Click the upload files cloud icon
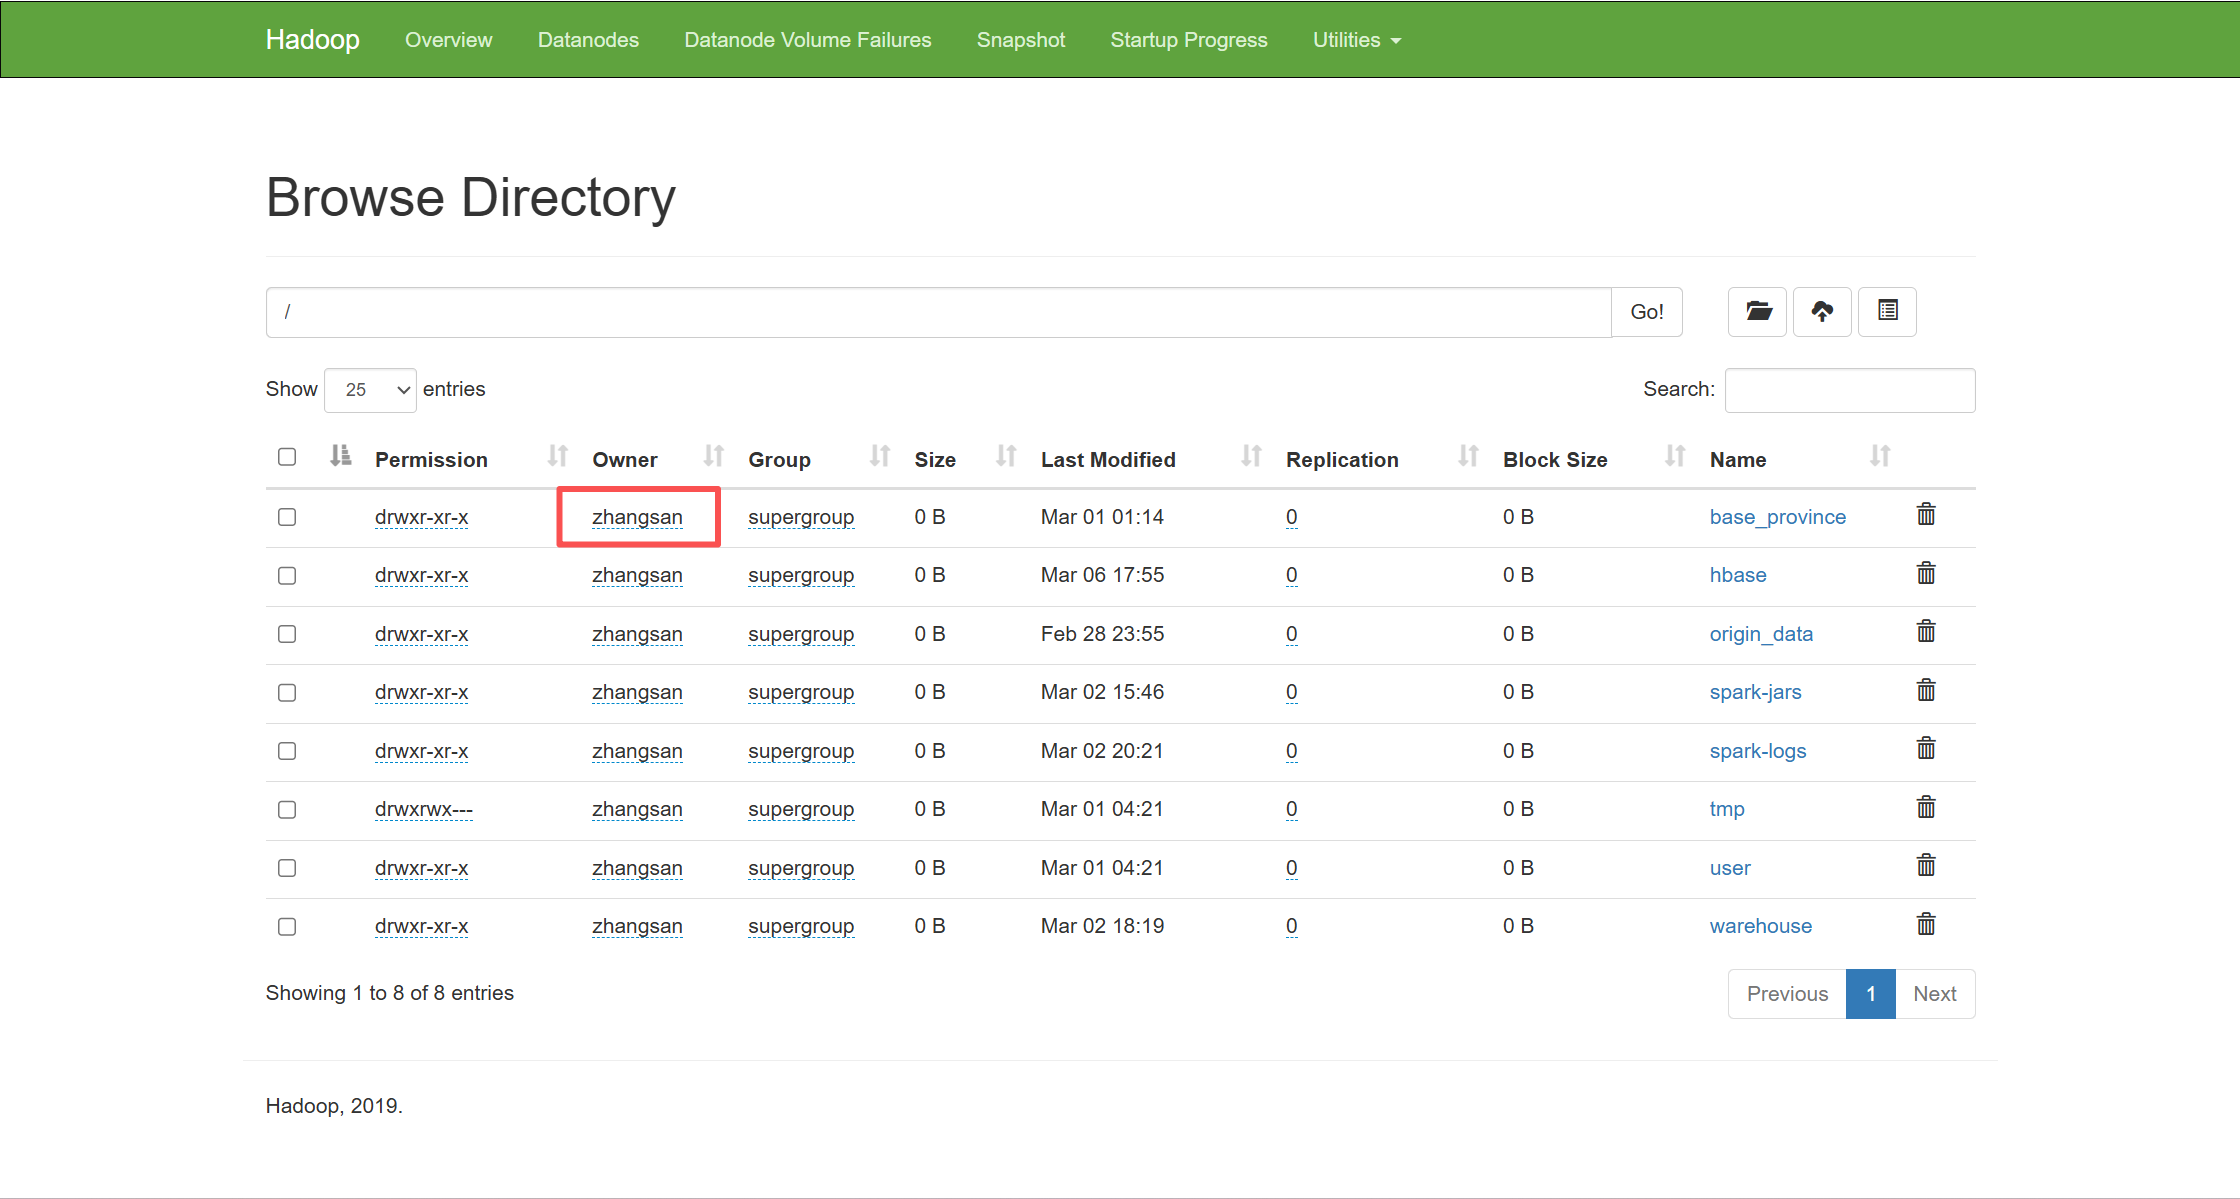This screenshot has width=2240, height=1199. coord(1822,312)
